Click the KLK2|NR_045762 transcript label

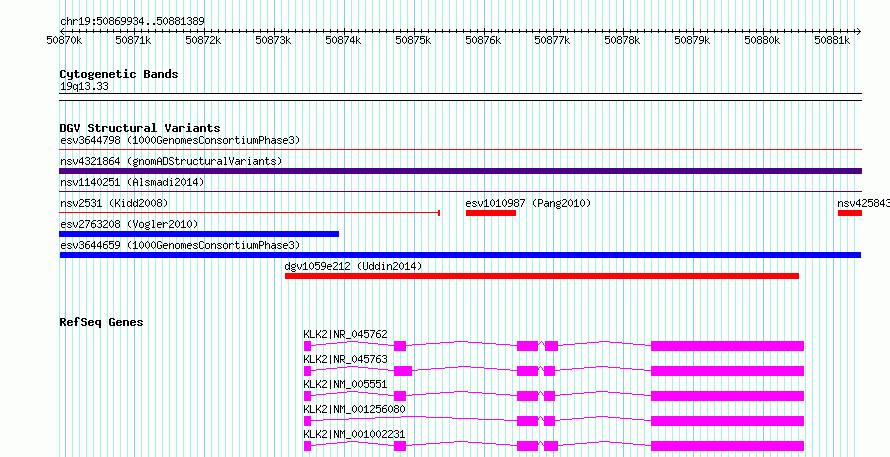pyautogui.click(x=345, y=334)
